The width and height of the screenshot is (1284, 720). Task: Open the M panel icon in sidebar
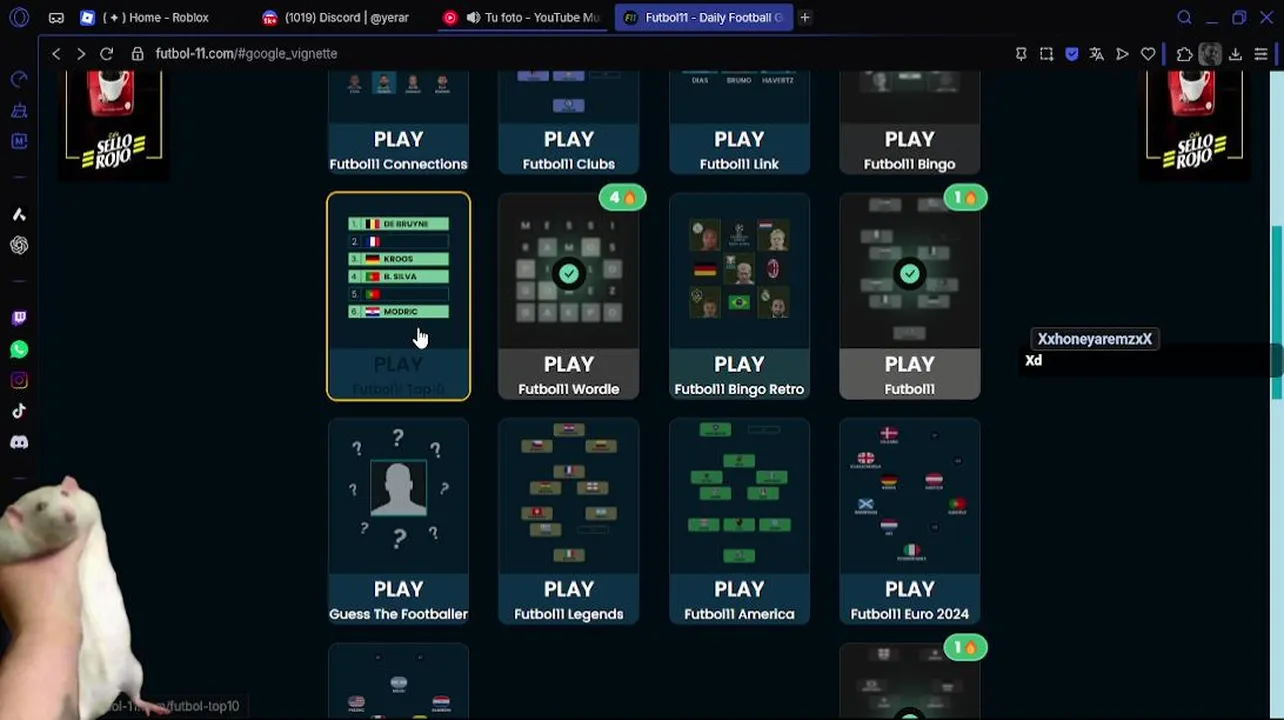pos(19,141)
